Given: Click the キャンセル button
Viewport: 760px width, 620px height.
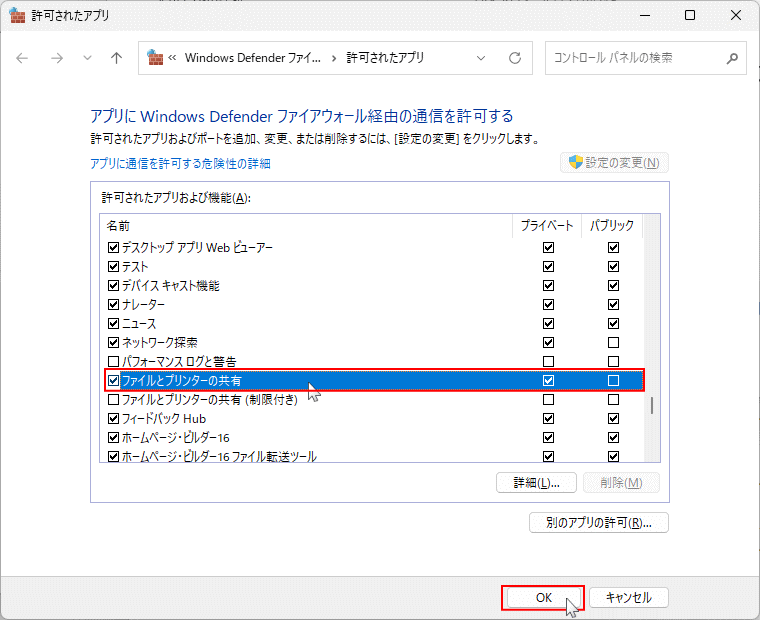Looking at the screenshot, I should 629,598.
